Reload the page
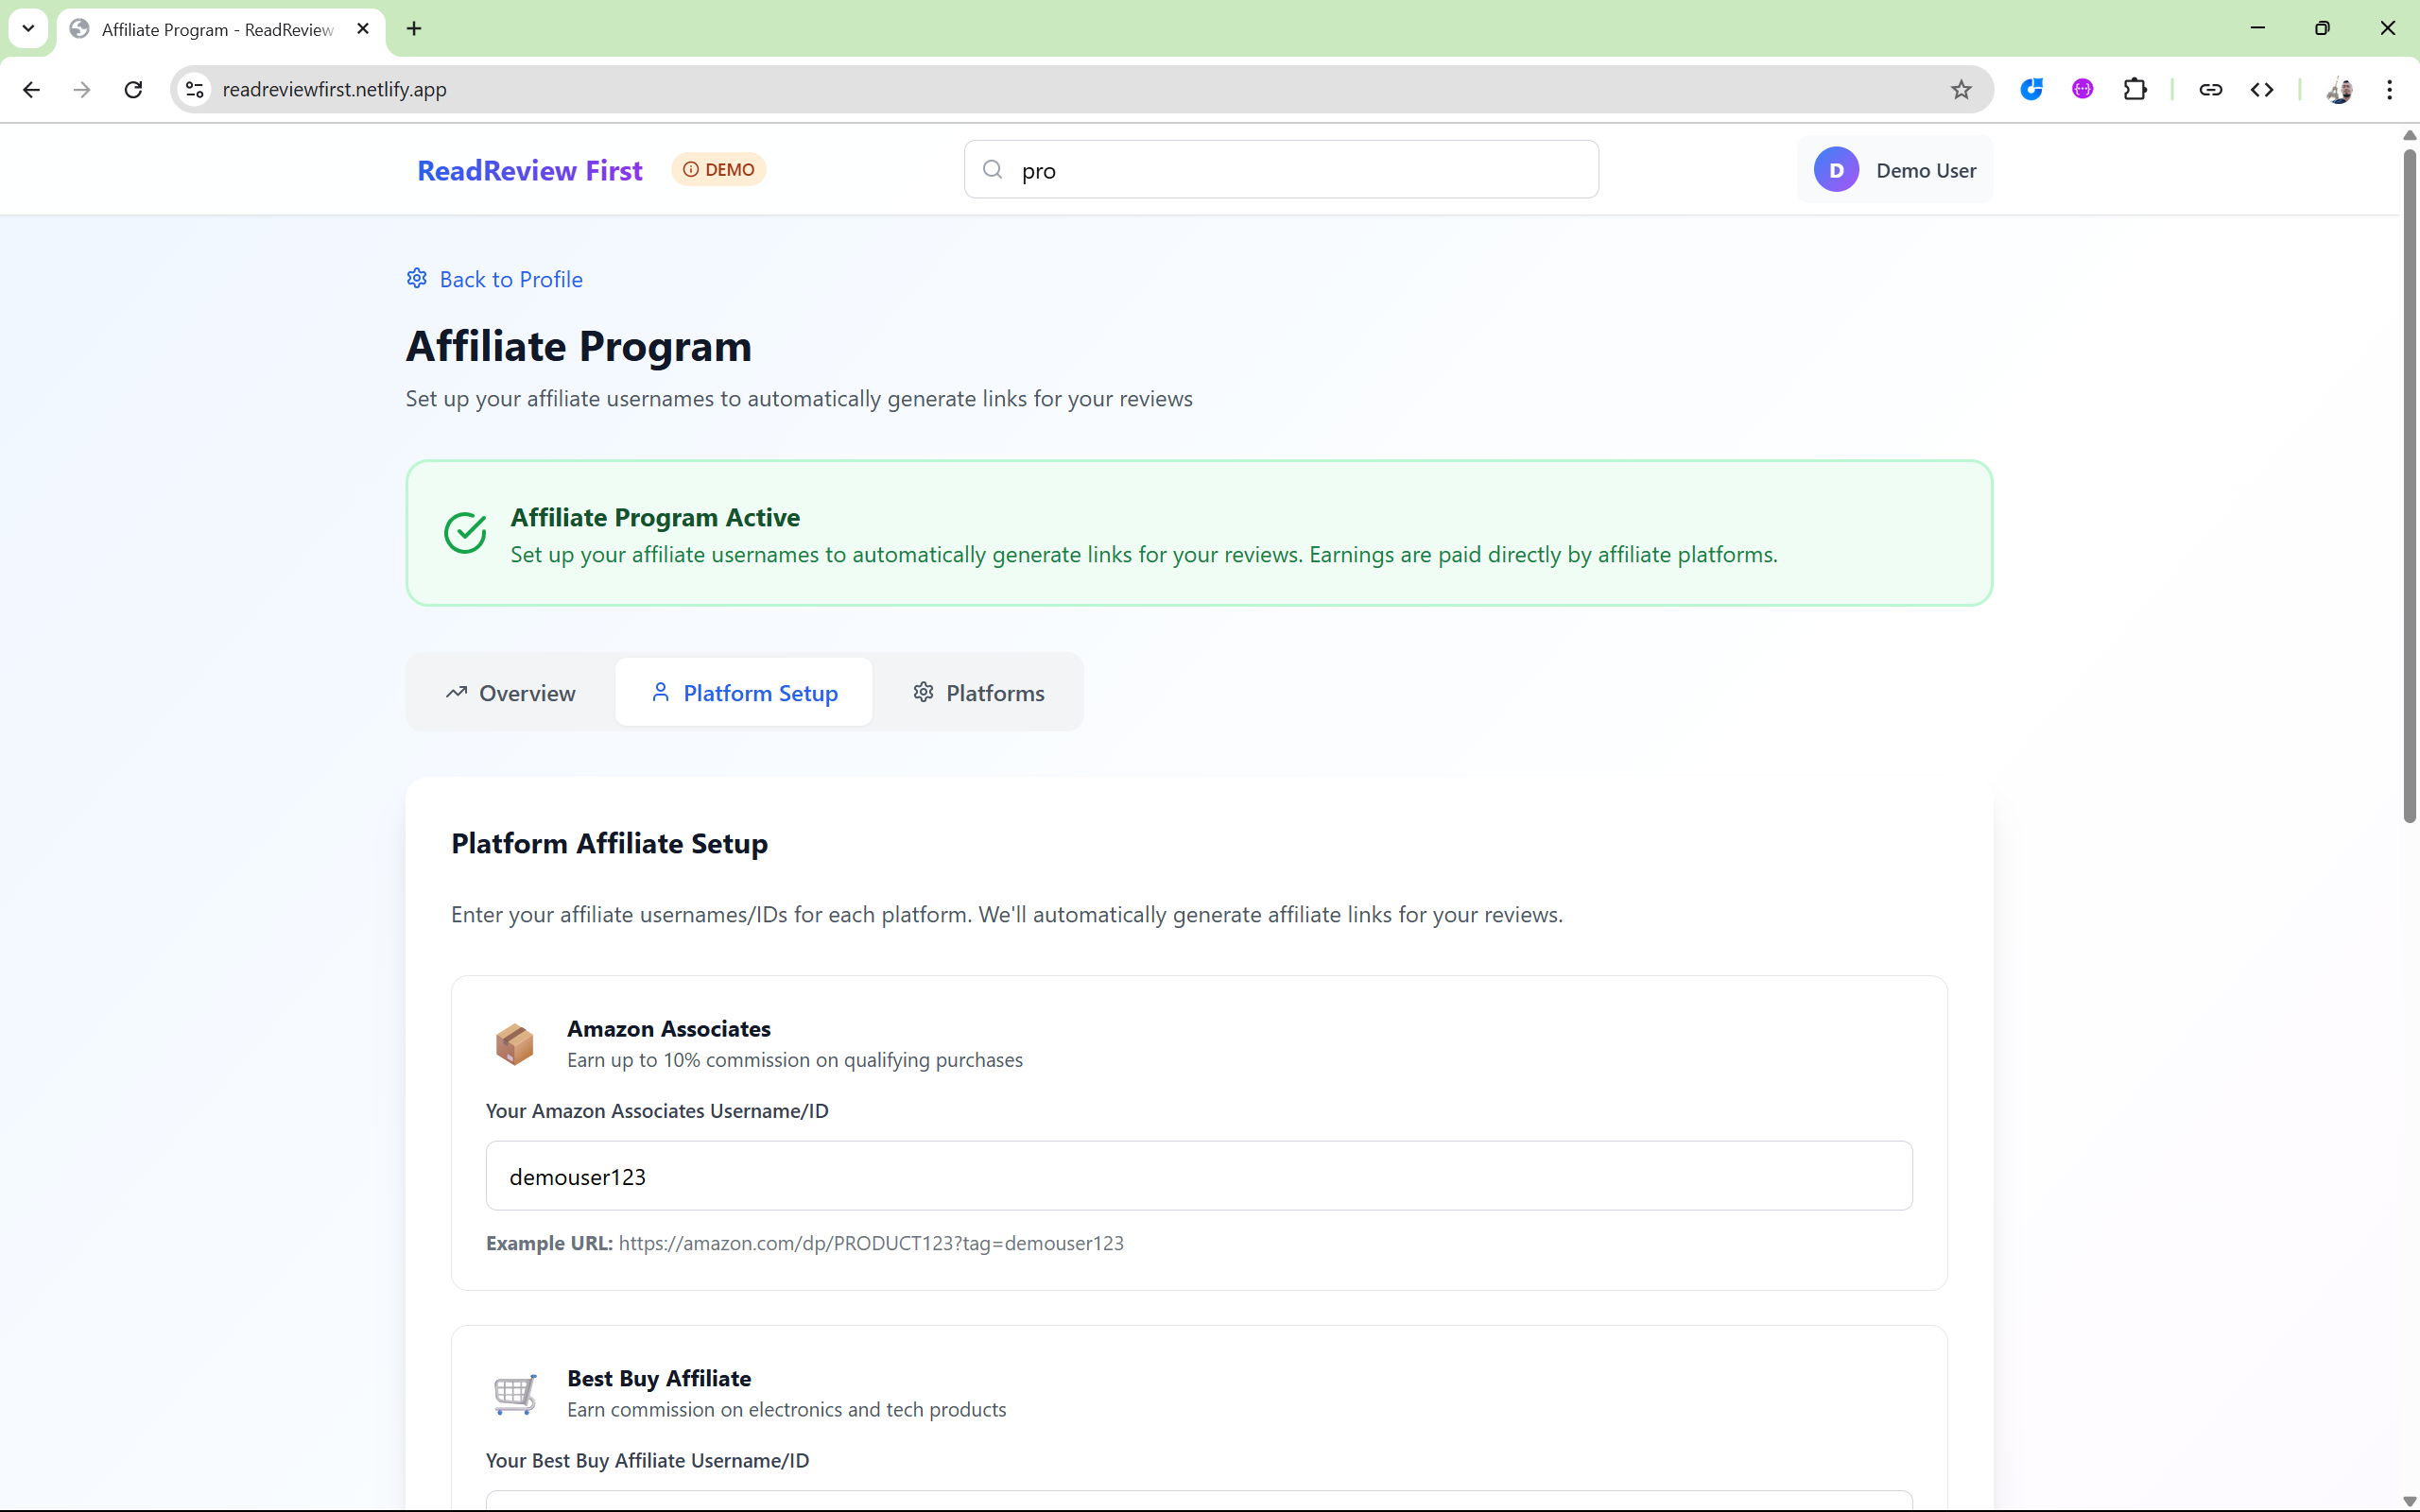Image resolution: width=2420 pixels, height=1512 pixels. pyautogui.click(x=133, y=90)
